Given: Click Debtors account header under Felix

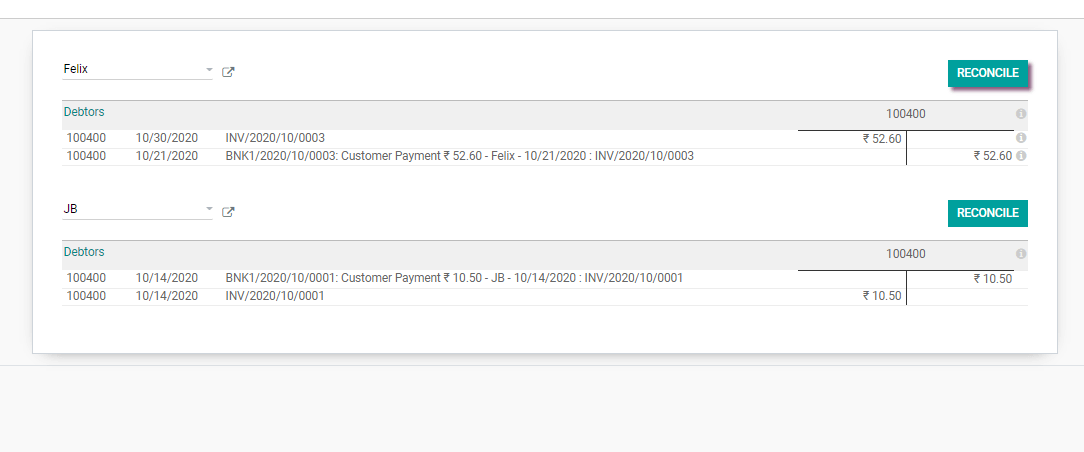Looking at the screenshot, I should (x=84, y=112).
